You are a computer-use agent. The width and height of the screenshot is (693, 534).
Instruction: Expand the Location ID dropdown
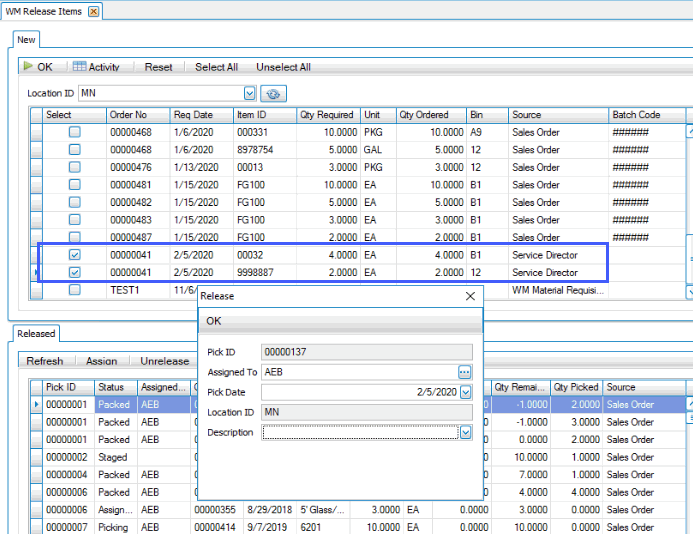tap(250, 94)
